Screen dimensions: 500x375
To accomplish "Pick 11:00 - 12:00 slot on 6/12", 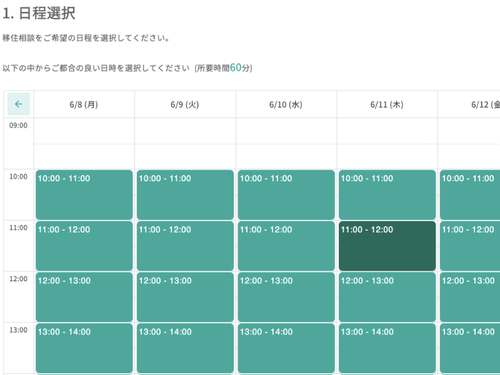I will coord(470,246).
